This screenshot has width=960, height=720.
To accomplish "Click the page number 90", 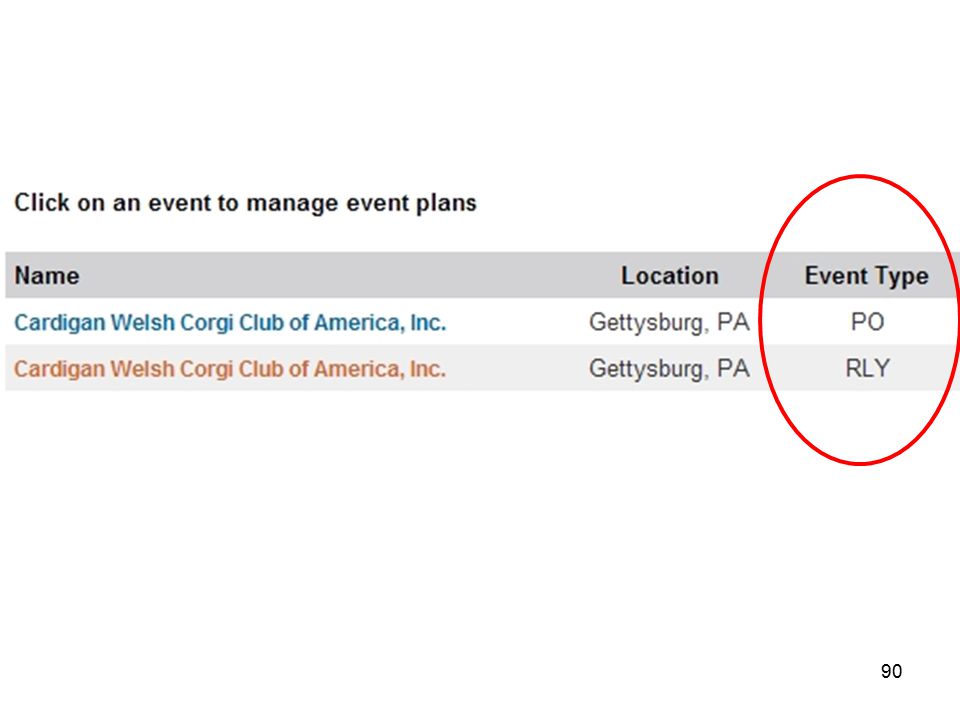I will (x=891, y=671).
